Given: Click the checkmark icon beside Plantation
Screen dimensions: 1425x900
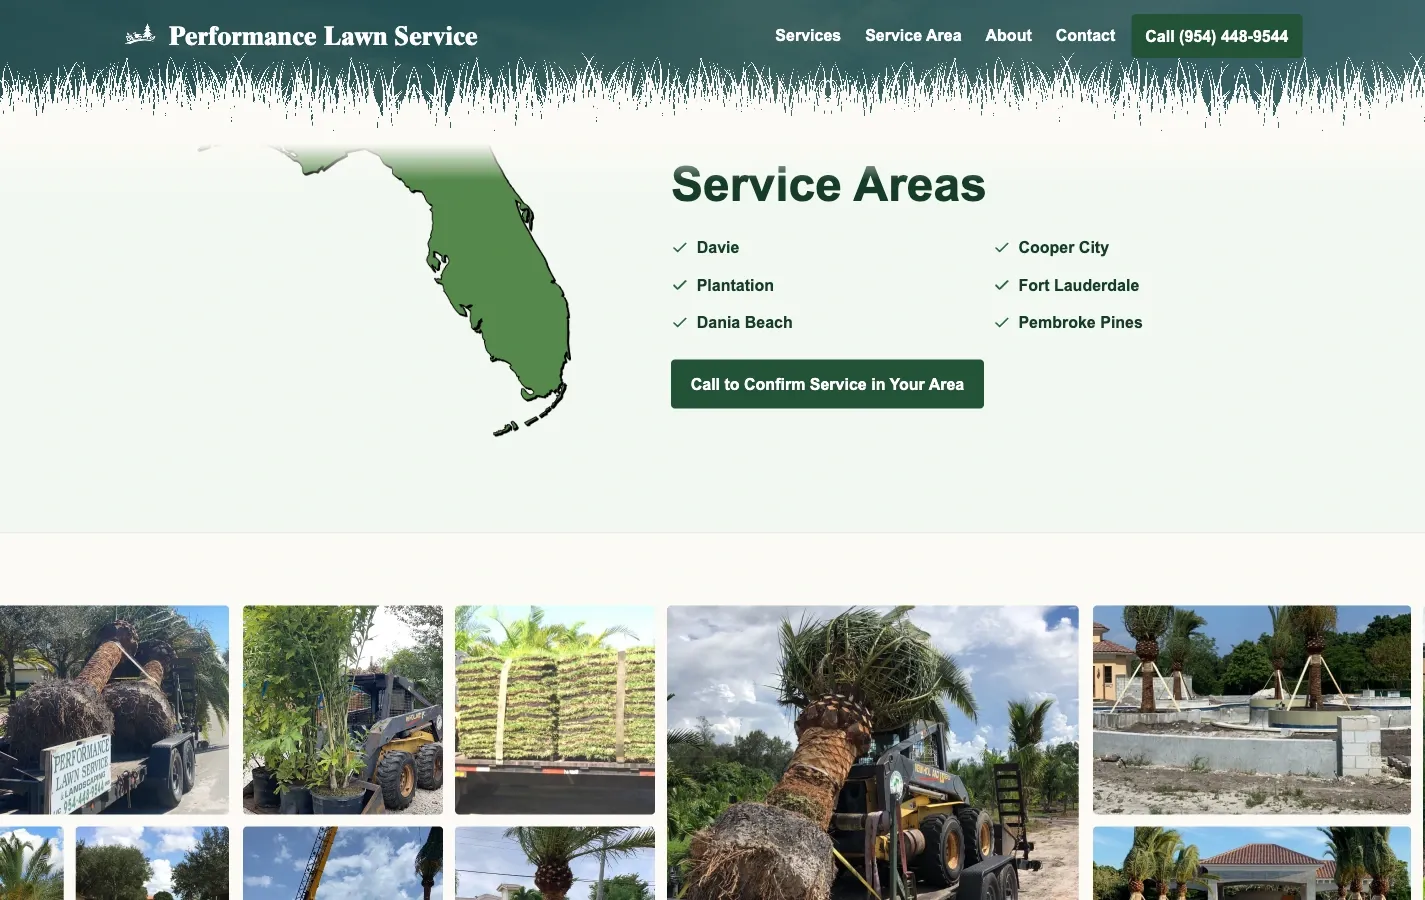Looking at the screenshot, I should tap(680, 285).
